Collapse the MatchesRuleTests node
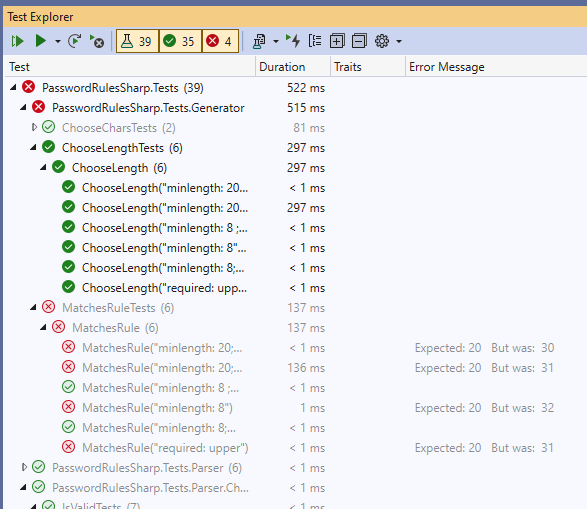Viewport: 587px width, 509px height. click(x=33, y=308)
